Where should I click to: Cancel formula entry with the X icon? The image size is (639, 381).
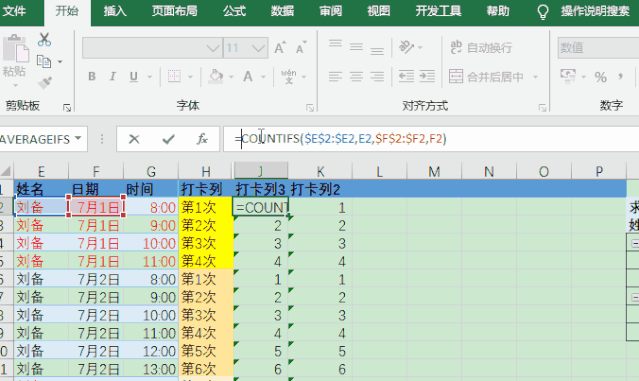click(x=134, y=139)
